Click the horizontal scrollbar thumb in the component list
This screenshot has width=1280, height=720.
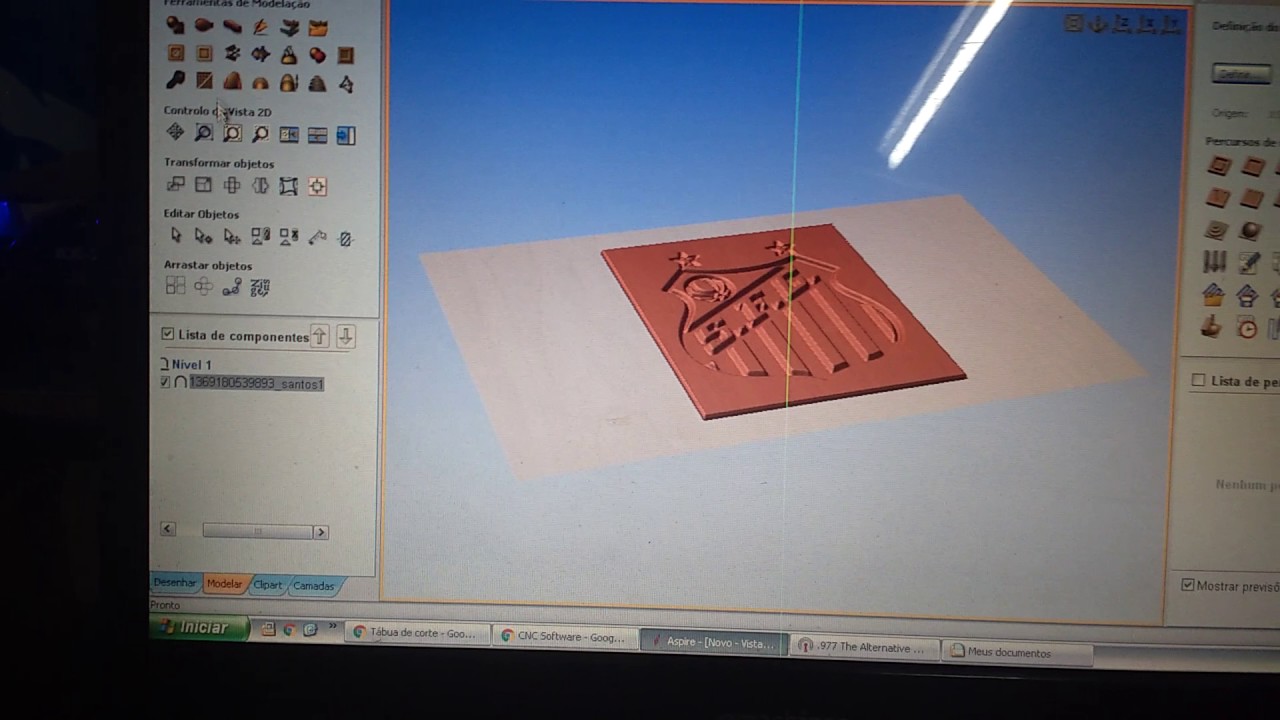258,531
